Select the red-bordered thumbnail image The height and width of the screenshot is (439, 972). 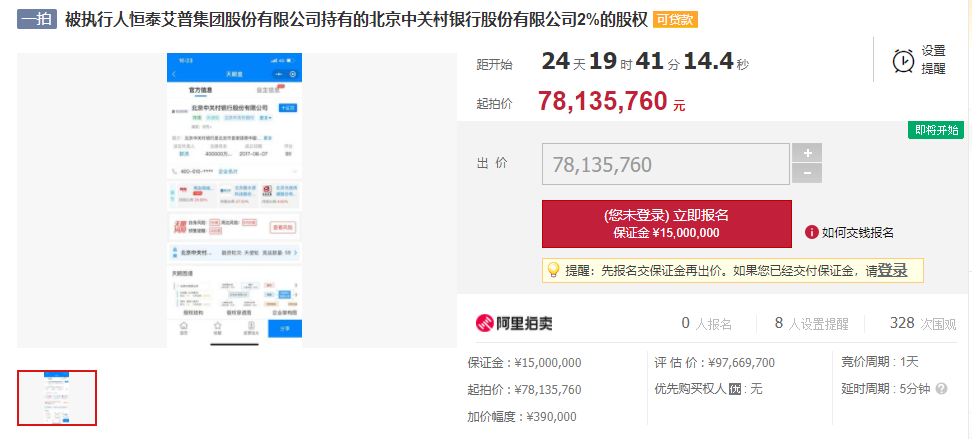(57, 398)
